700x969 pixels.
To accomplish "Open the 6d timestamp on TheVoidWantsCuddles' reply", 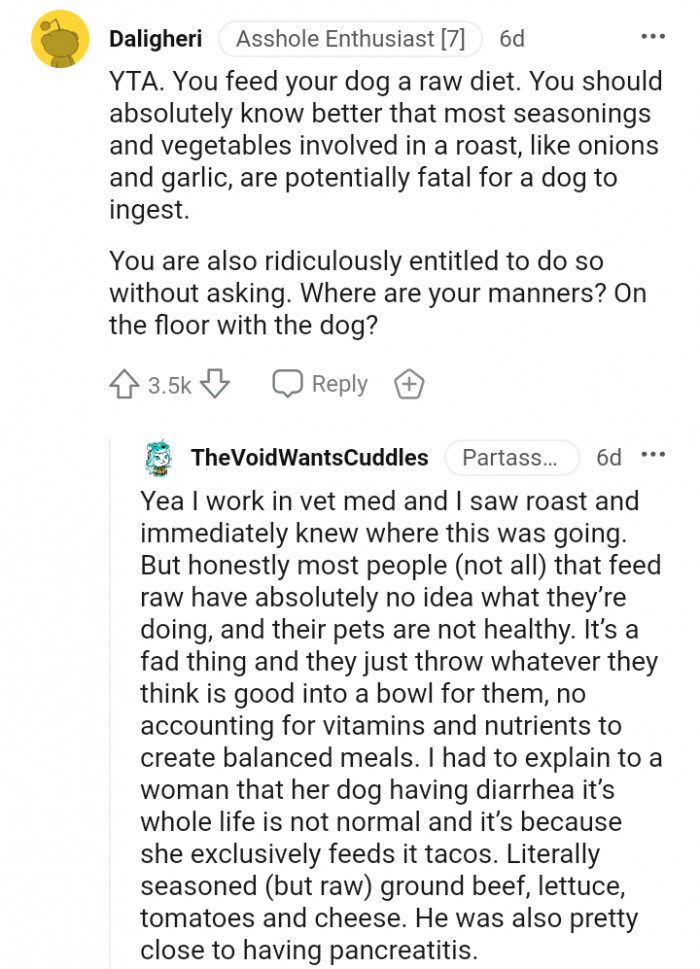I will click(608, 458).
